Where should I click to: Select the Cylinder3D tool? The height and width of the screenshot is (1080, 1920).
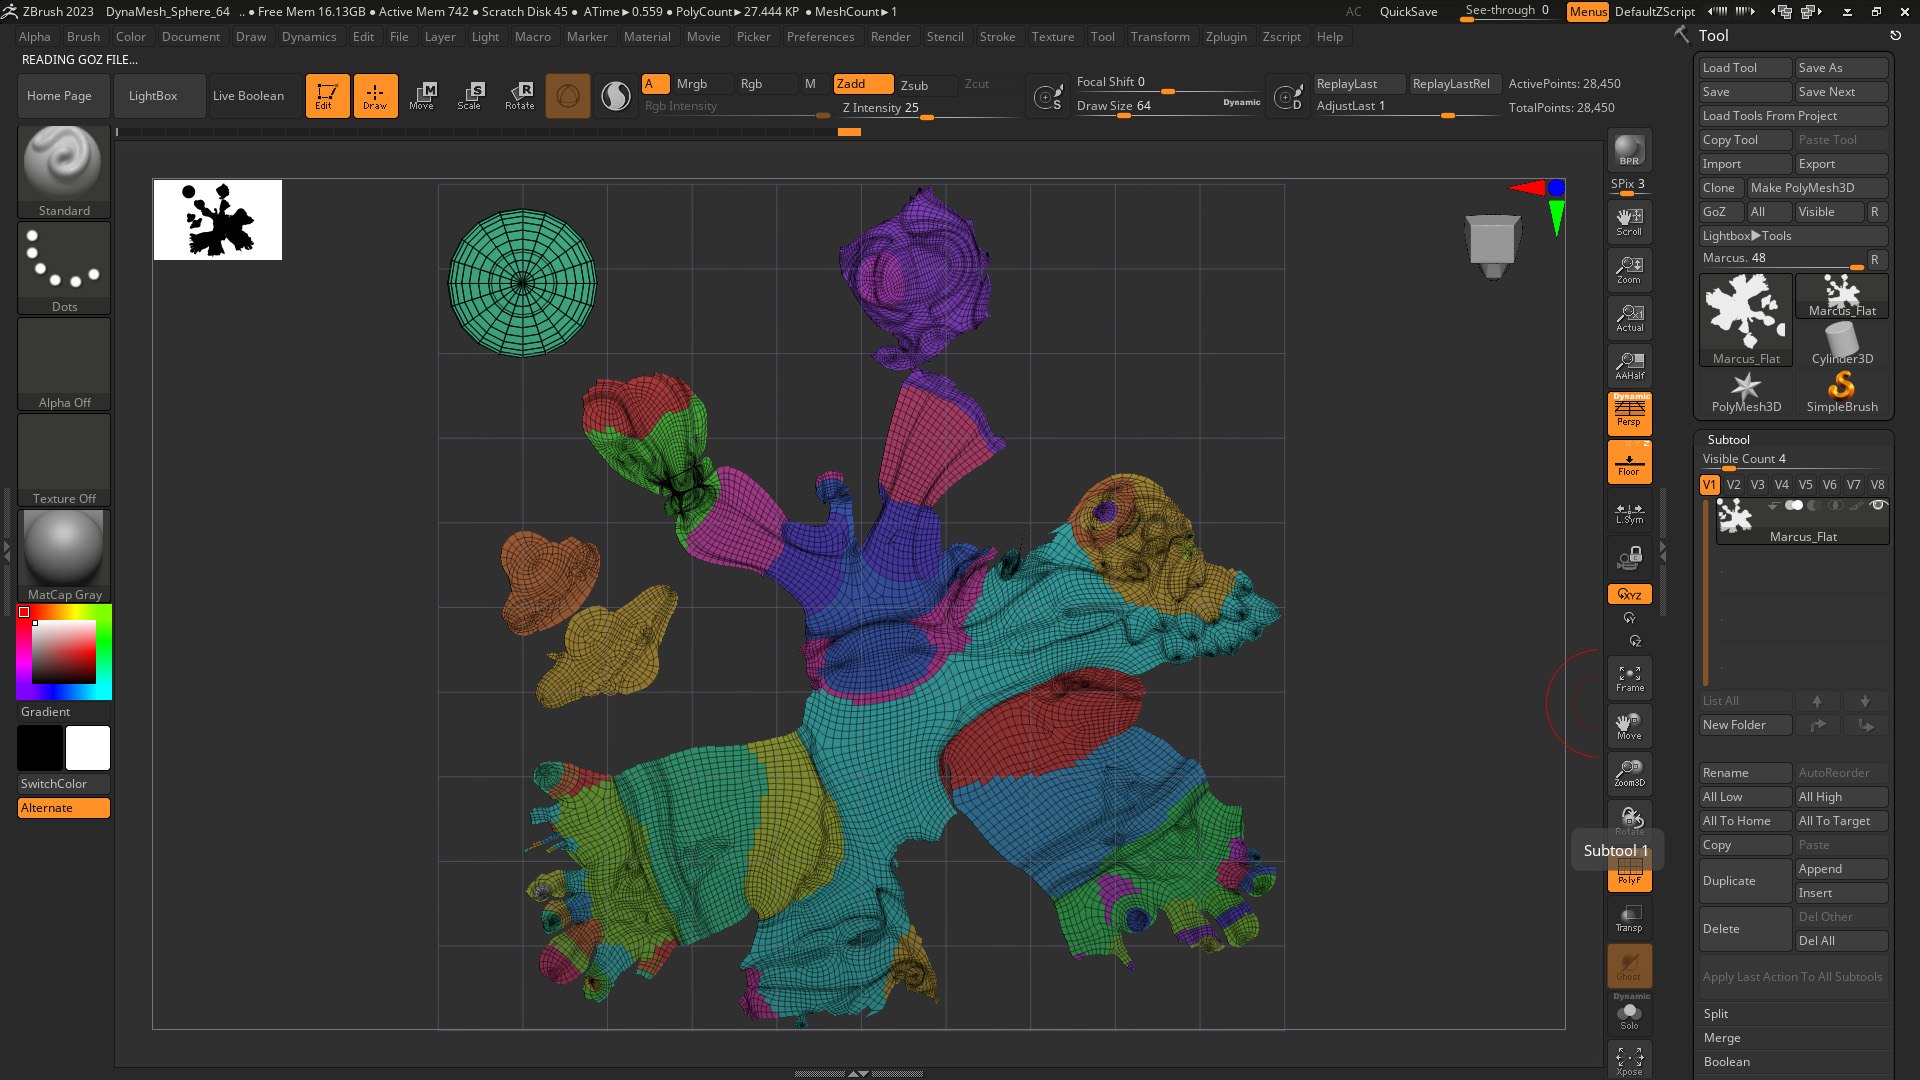1842,343
